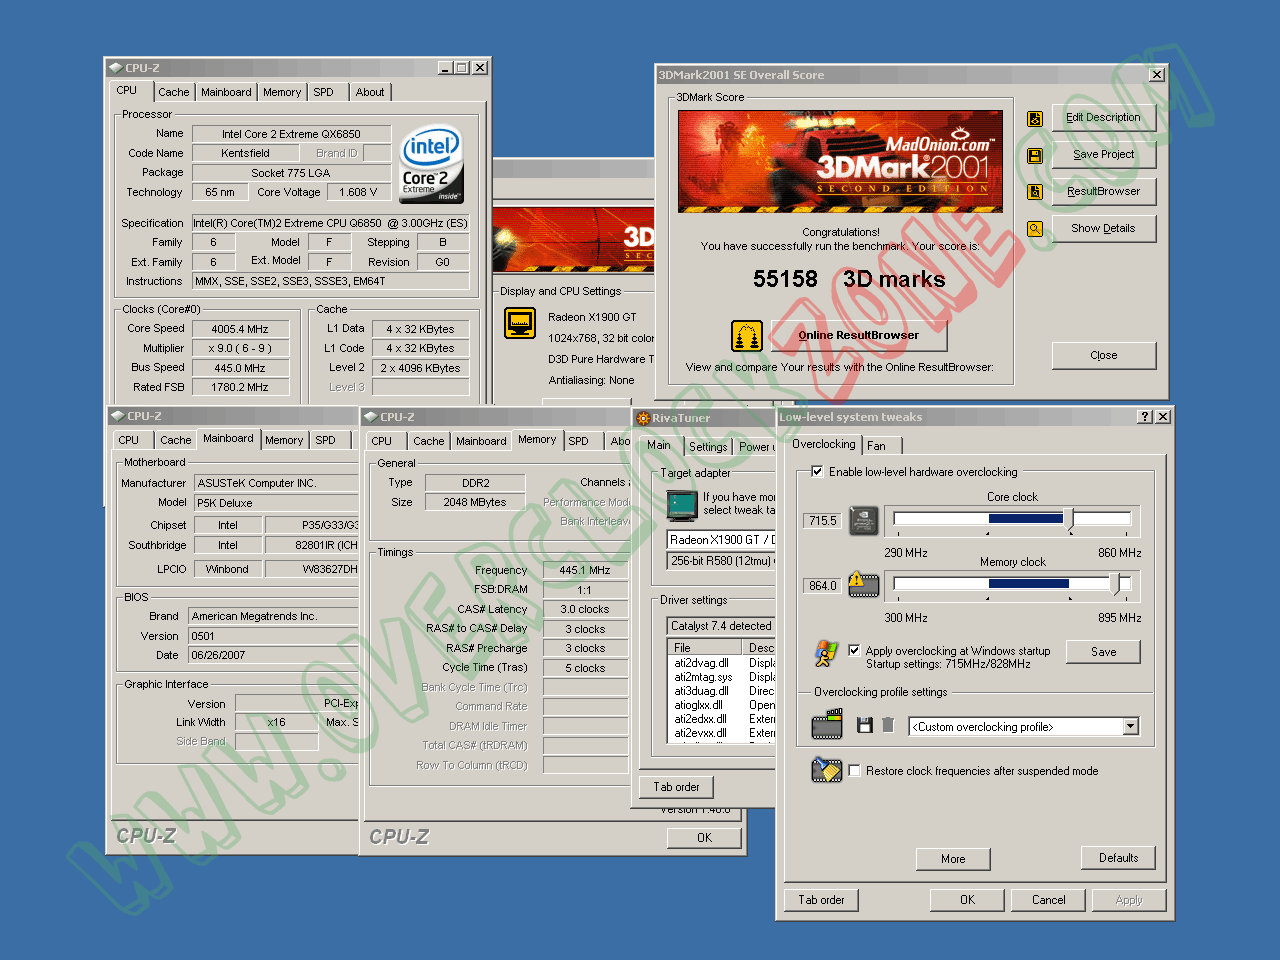1280x960 pixels.
Task: Click Tab order in RivaTuner main window
Action: (677, 787)
